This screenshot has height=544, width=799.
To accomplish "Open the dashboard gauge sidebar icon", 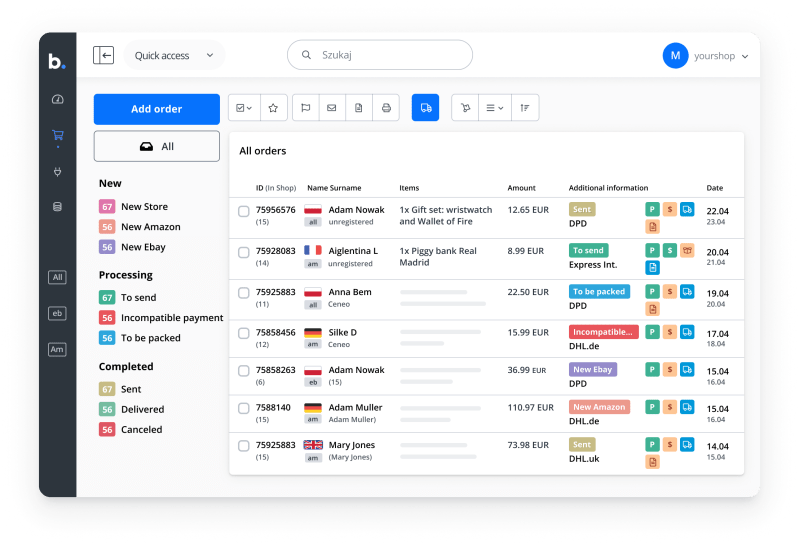I will pyautogui.click(x=58, y=99).
